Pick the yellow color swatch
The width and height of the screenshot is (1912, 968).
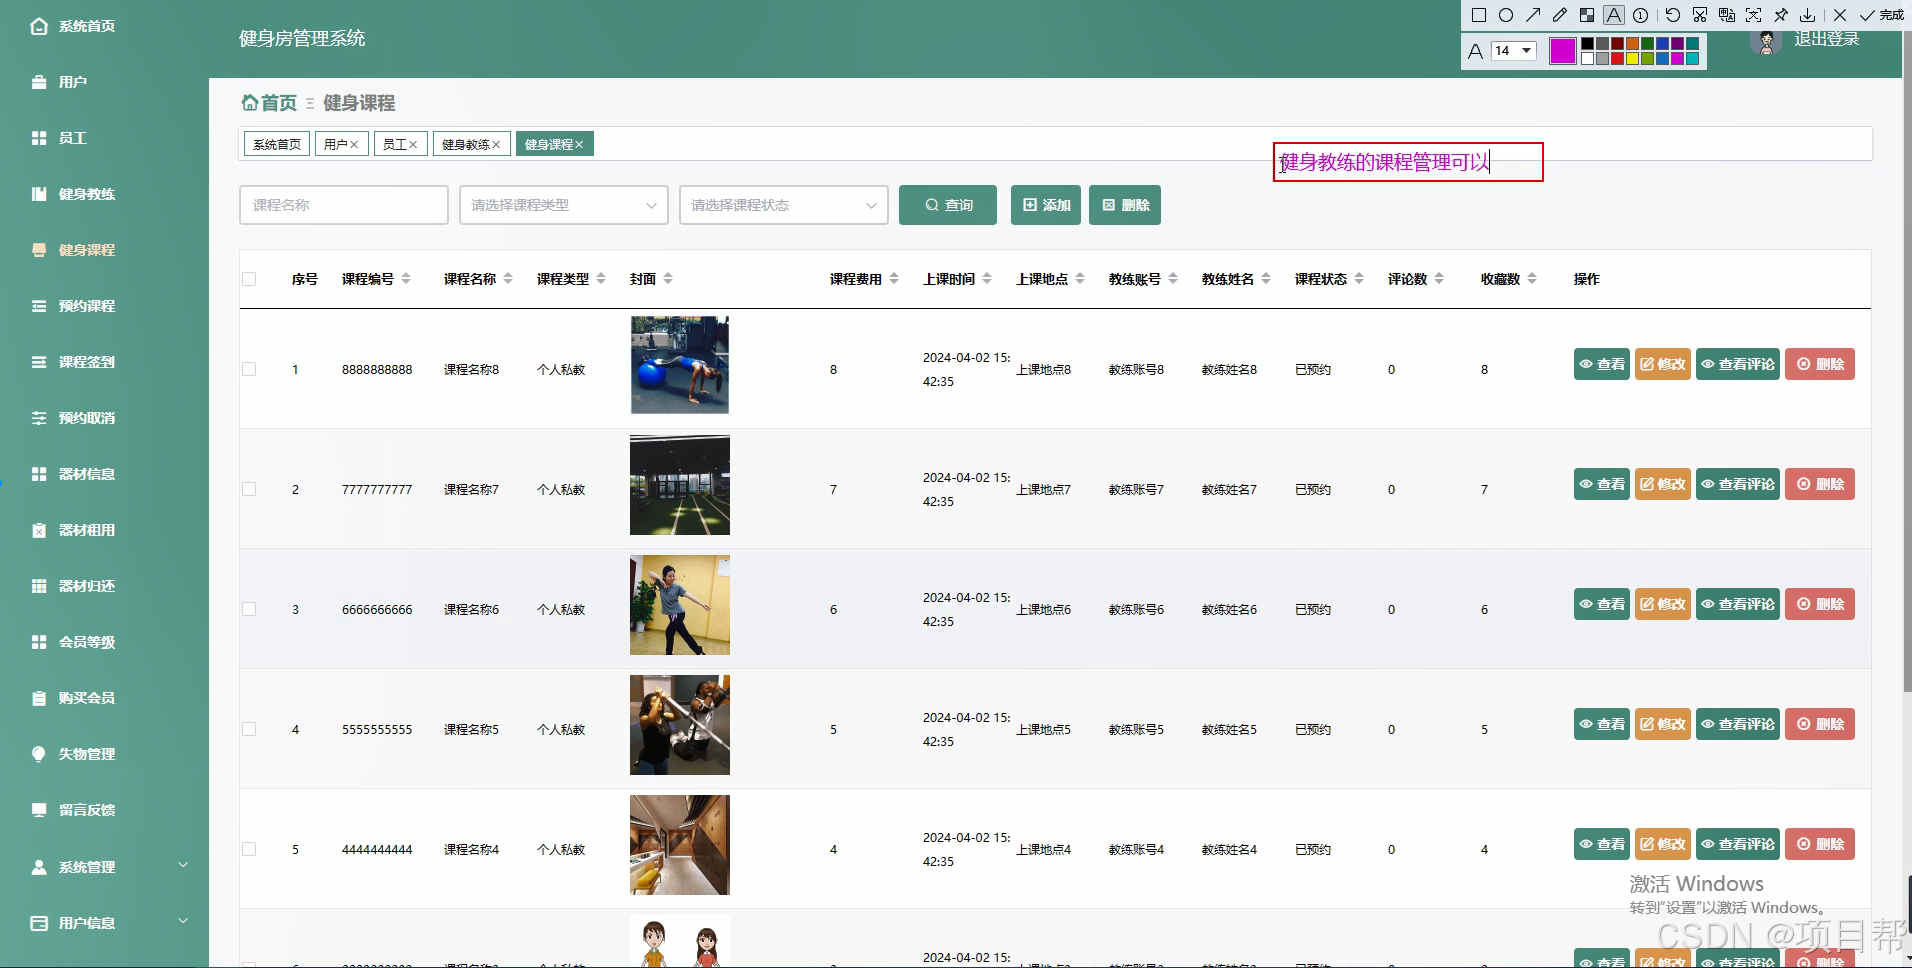pos(1632,58)
